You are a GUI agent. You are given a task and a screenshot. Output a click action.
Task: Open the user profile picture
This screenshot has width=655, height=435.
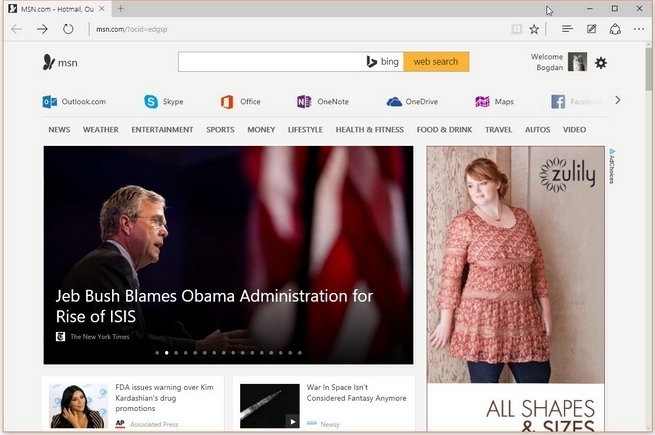click(x=577, y=62)
